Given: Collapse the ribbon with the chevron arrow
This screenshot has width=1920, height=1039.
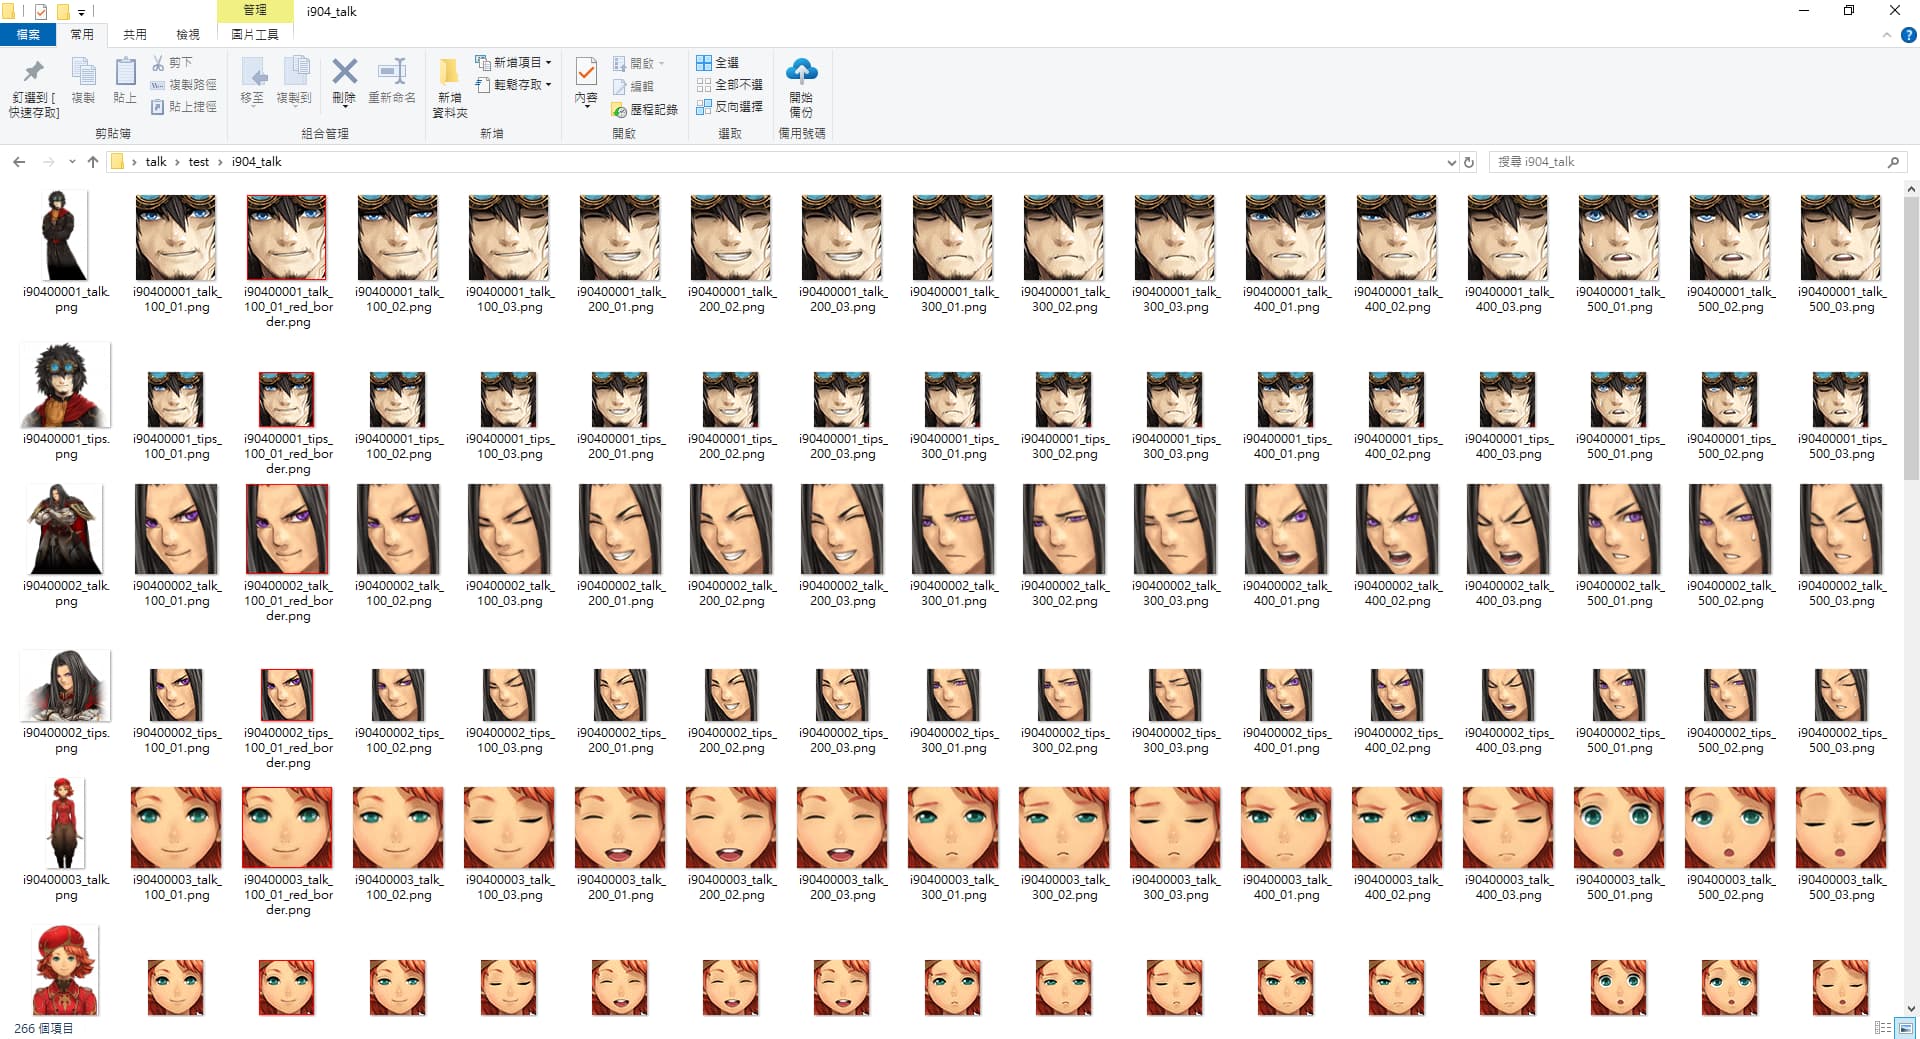Looking at the screenshot, I should pos(1887,35).
